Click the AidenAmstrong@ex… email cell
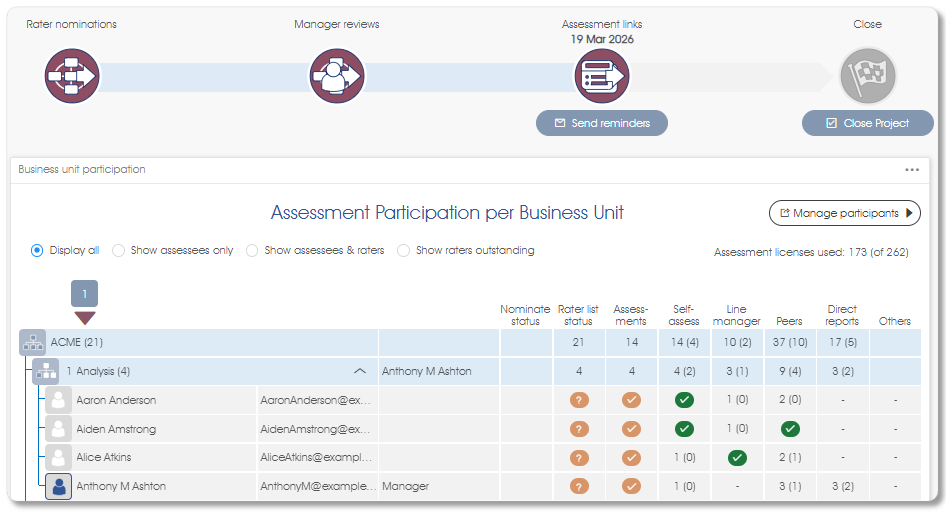 point(317,429)
